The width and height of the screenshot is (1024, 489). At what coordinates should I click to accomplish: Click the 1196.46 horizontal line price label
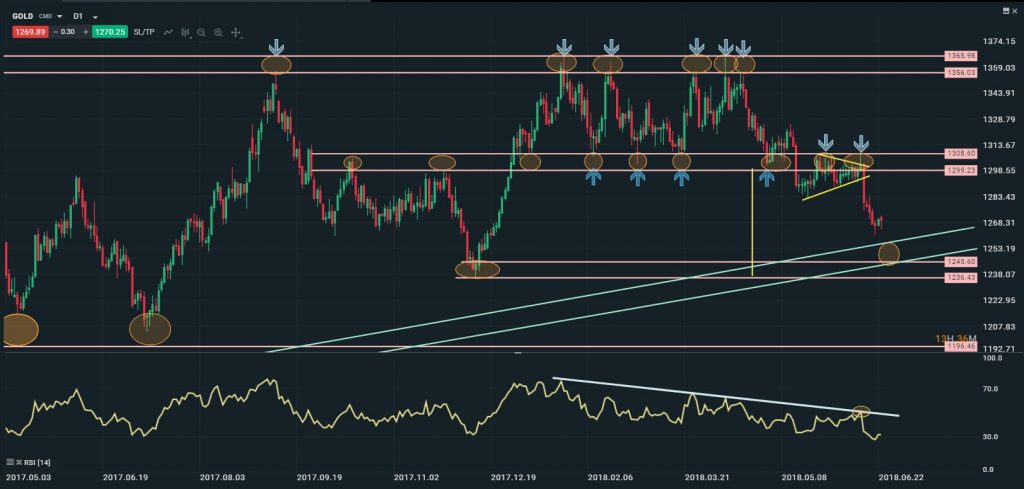coord(960,347)
